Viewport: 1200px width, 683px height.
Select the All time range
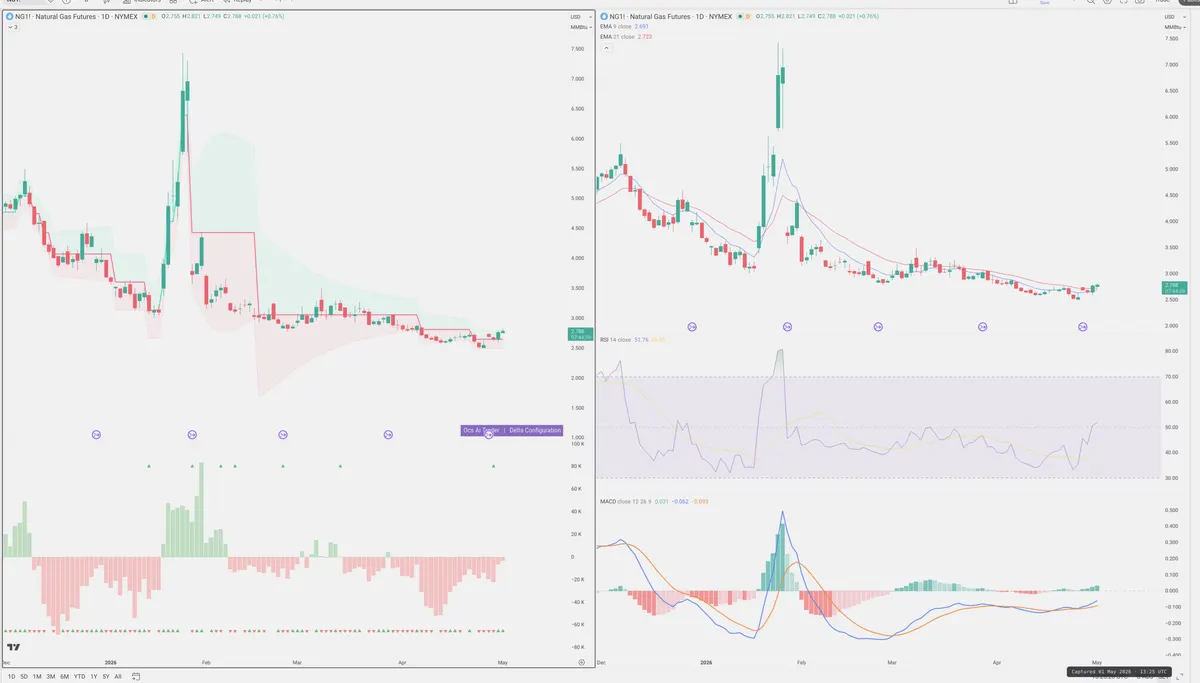pyautogui.click(x=118, y=677)
